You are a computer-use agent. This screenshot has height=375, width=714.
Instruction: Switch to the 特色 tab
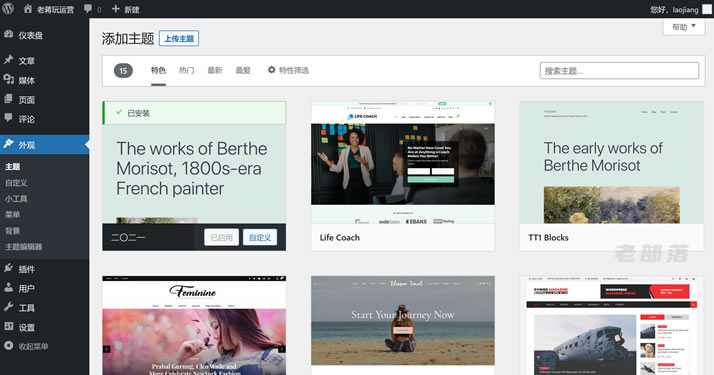pyautogui.click(x=158, y=70)
